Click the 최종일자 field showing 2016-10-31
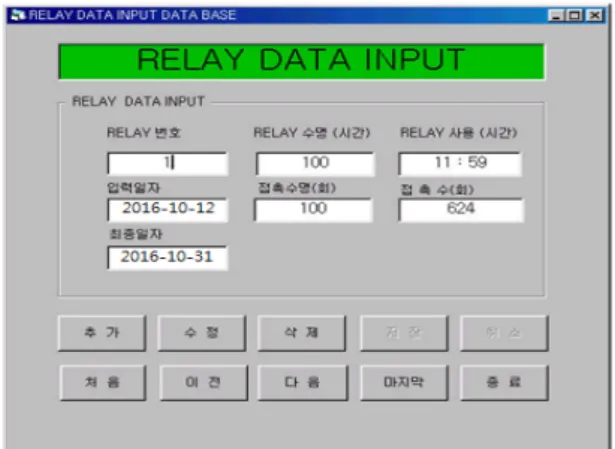The height and width of the screenshot is (449, 615). pos(167,257)
